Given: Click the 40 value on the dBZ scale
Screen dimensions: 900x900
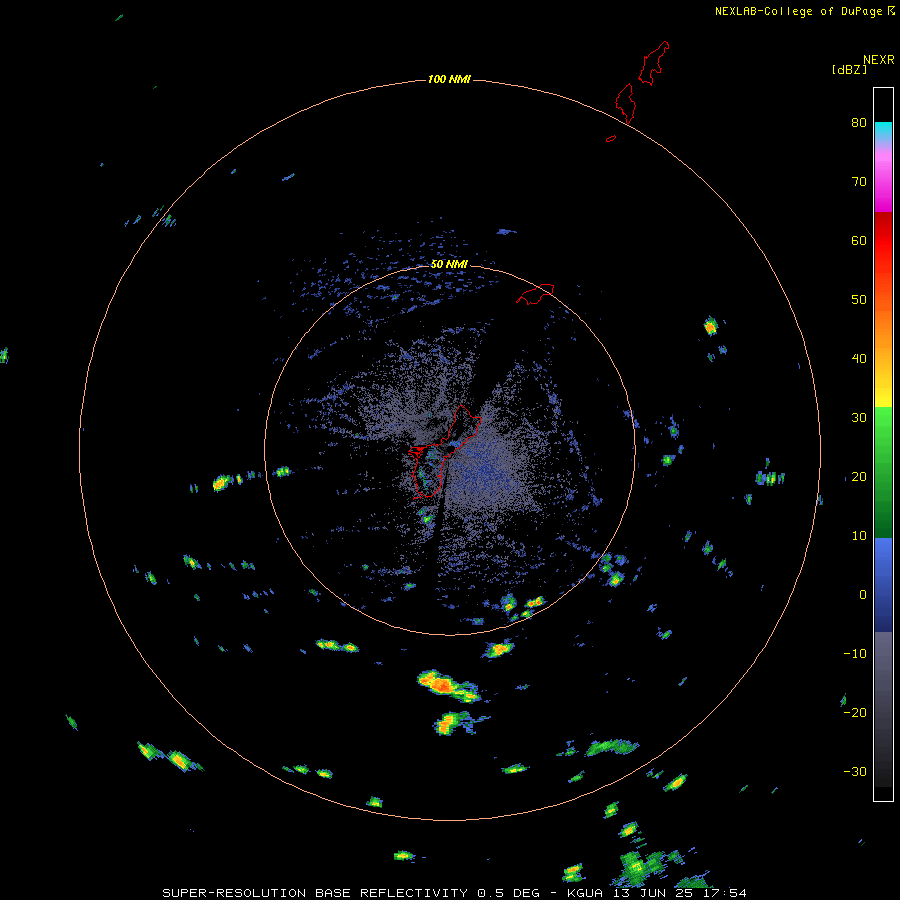Looking at the screenshot, I should [x=859, y=359].
